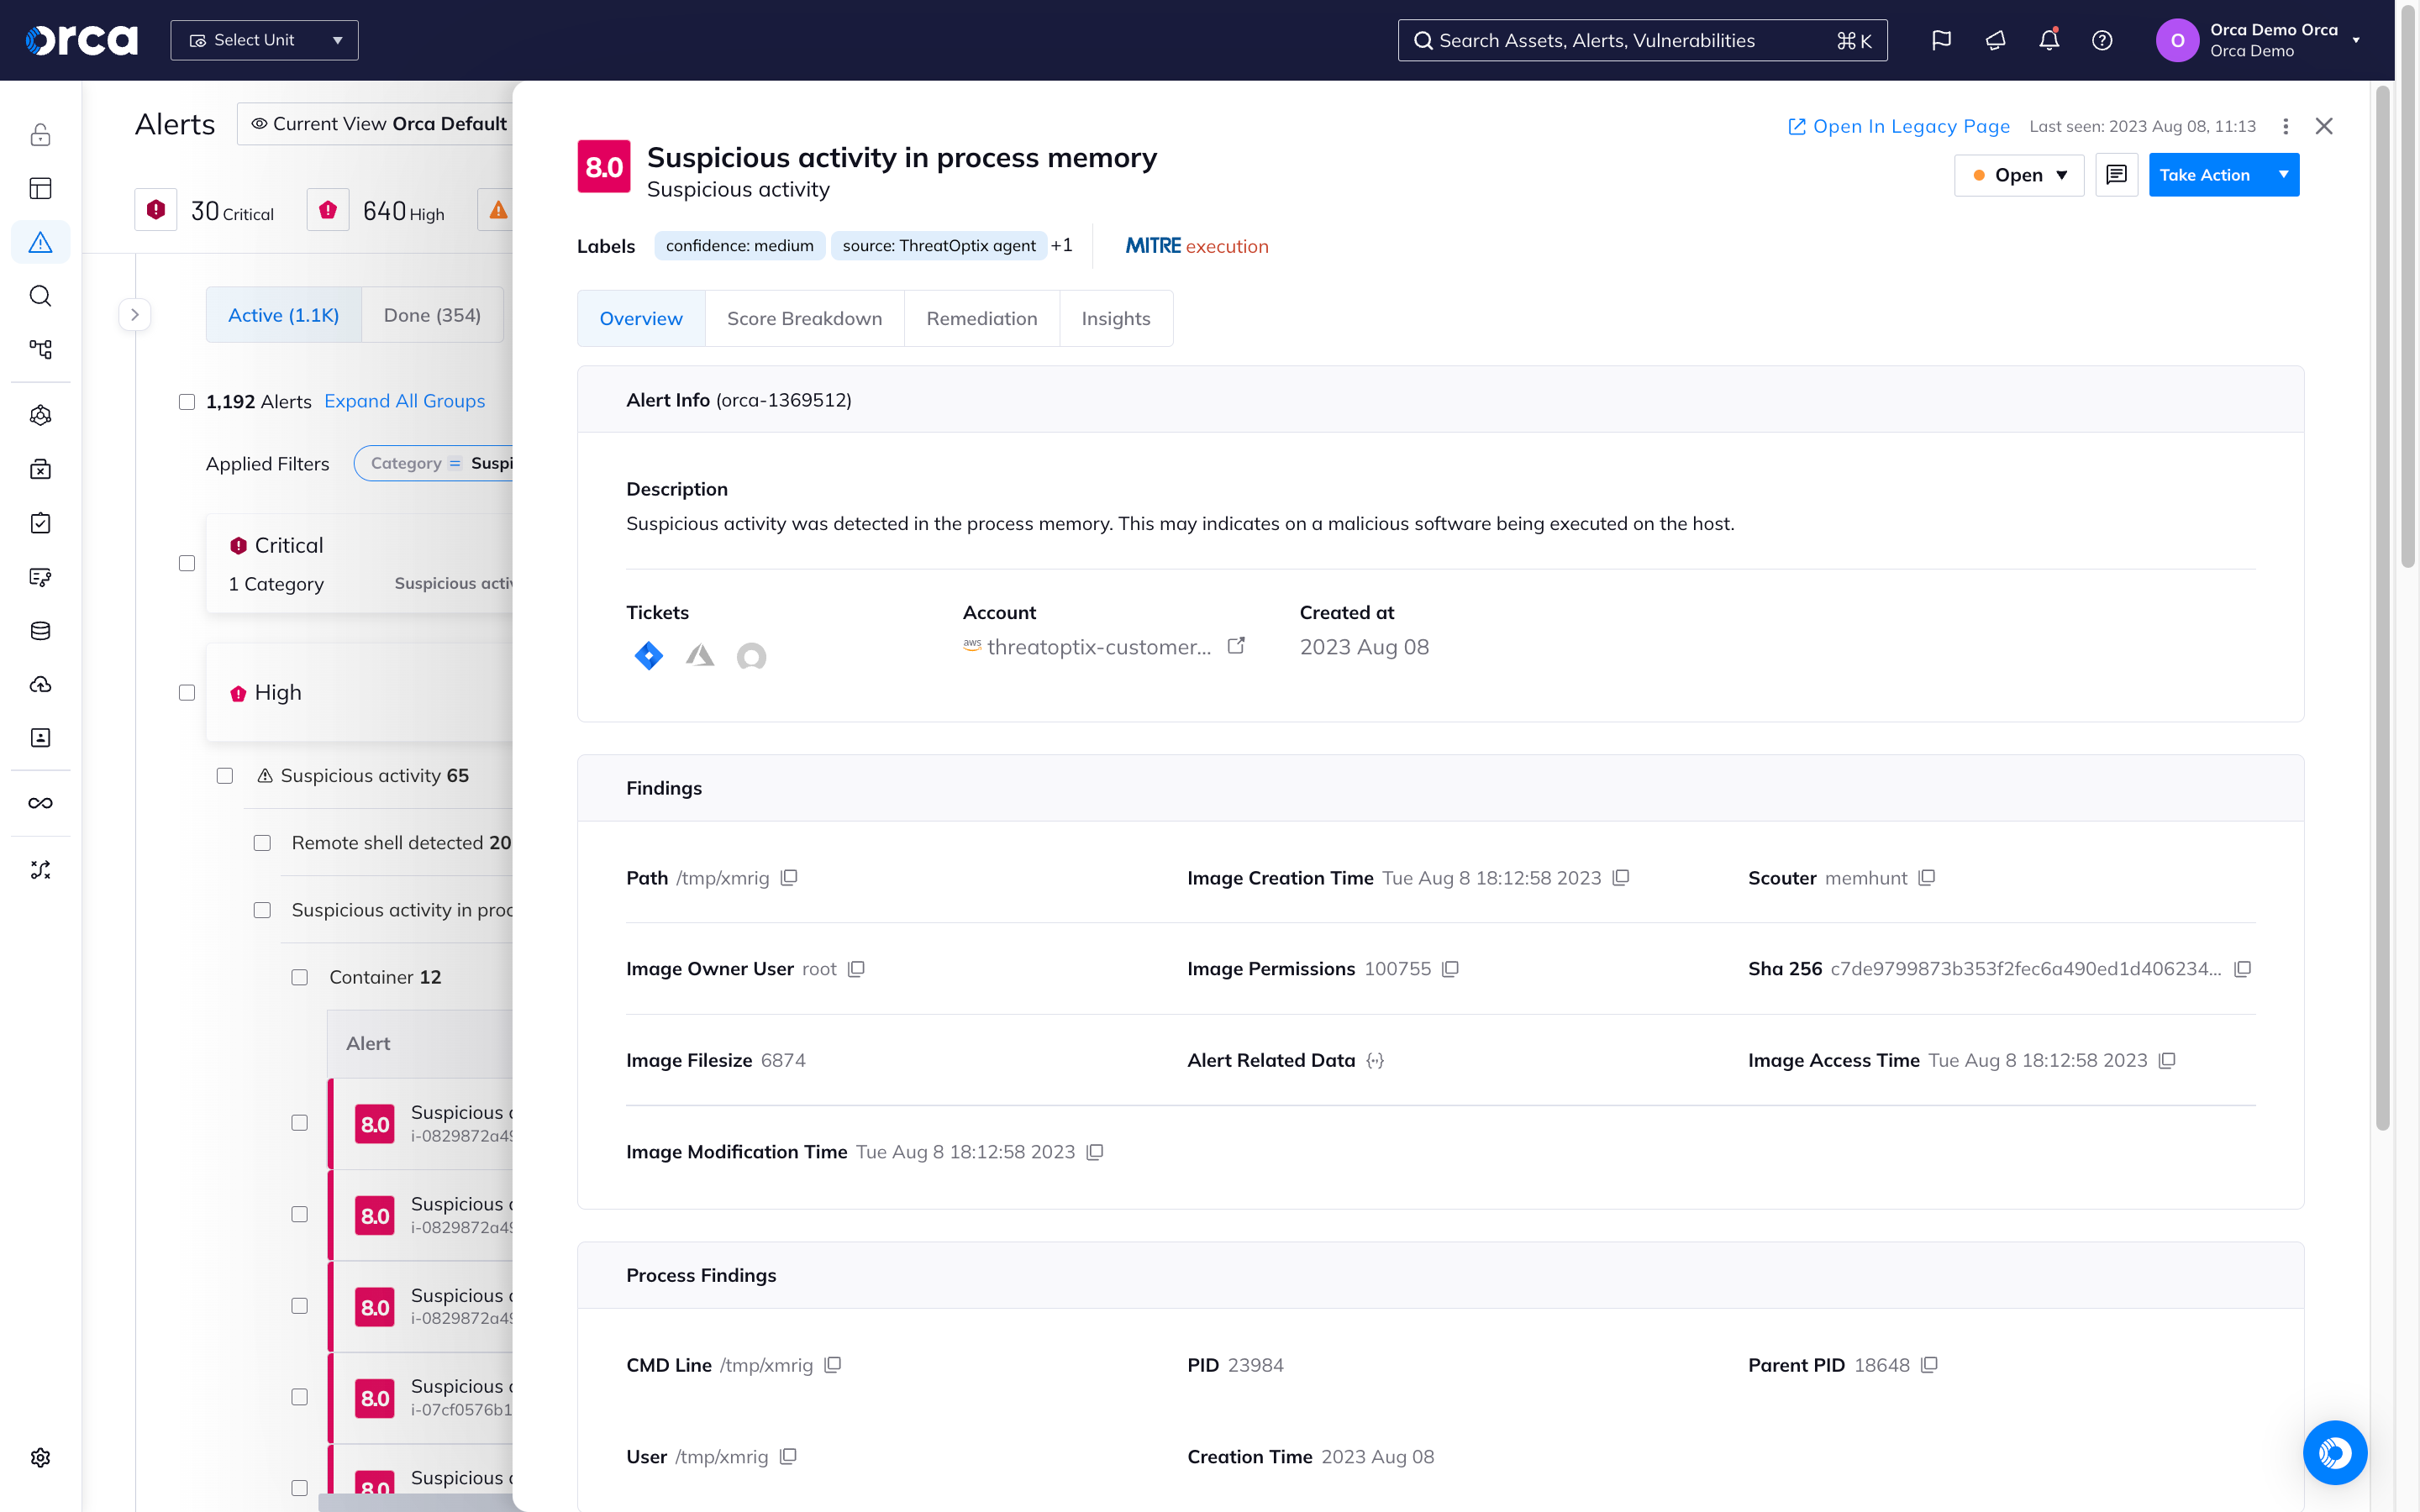Open the Open status dropdown
Viewport: 2420px width, 1512px height.
tap(2019, 175)
